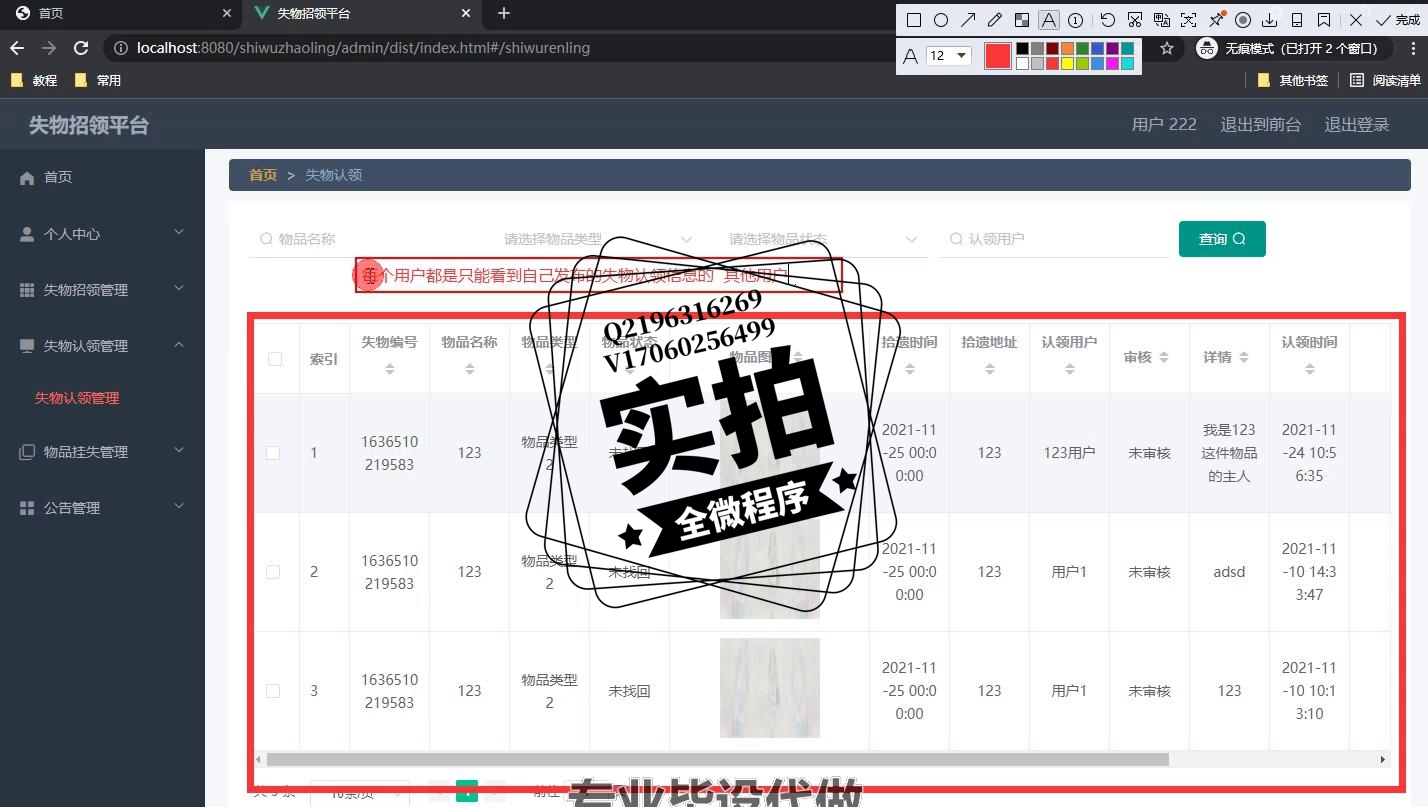This screenshot has width=1428, height=807.
Task: Open the row 3 item image
Action: 769,688
